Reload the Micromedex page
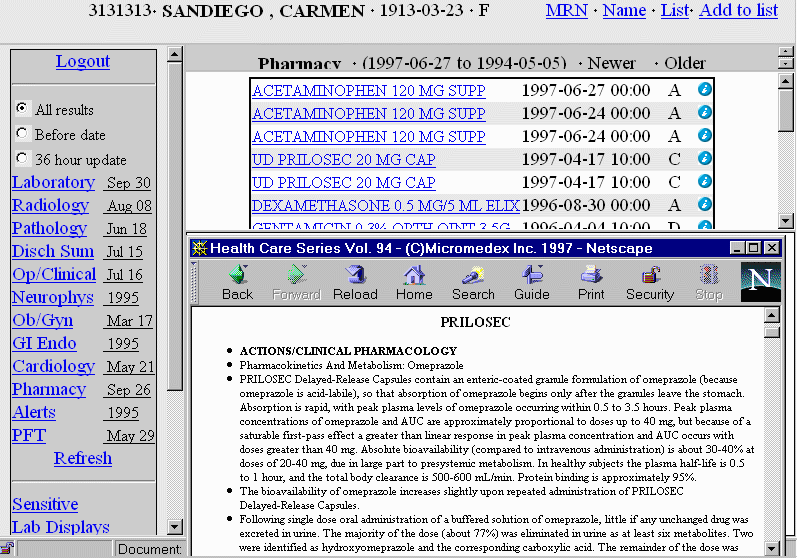The image size is (797, 558). point(355,283)
